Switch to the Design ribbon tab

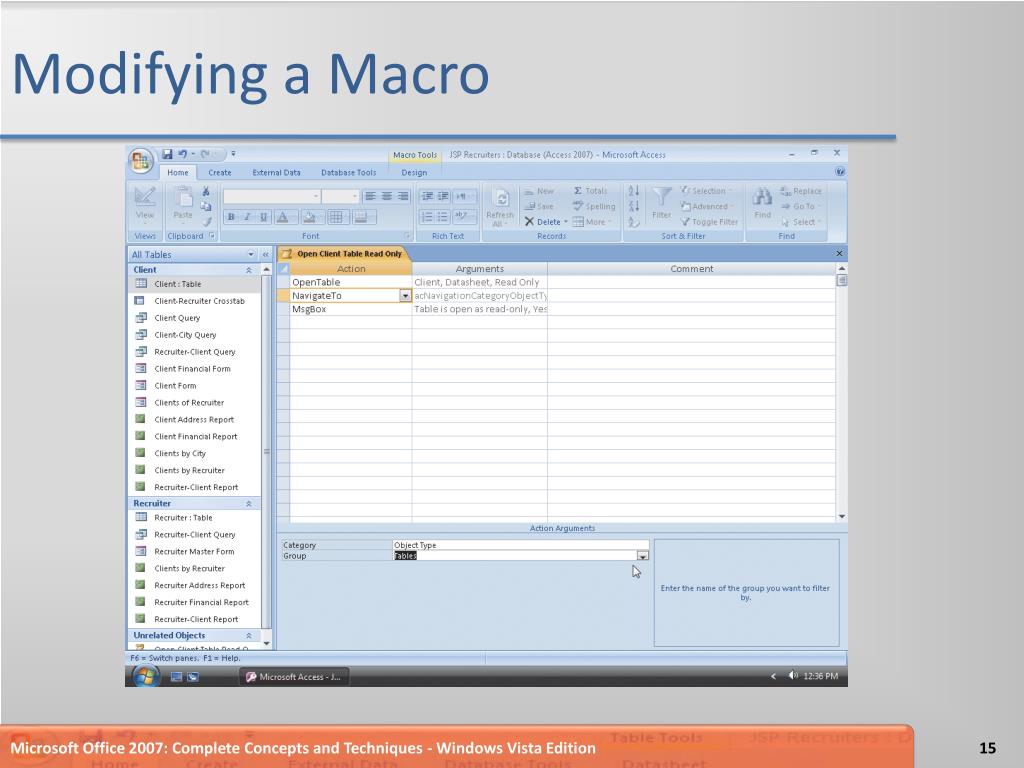tap(414, 172)
